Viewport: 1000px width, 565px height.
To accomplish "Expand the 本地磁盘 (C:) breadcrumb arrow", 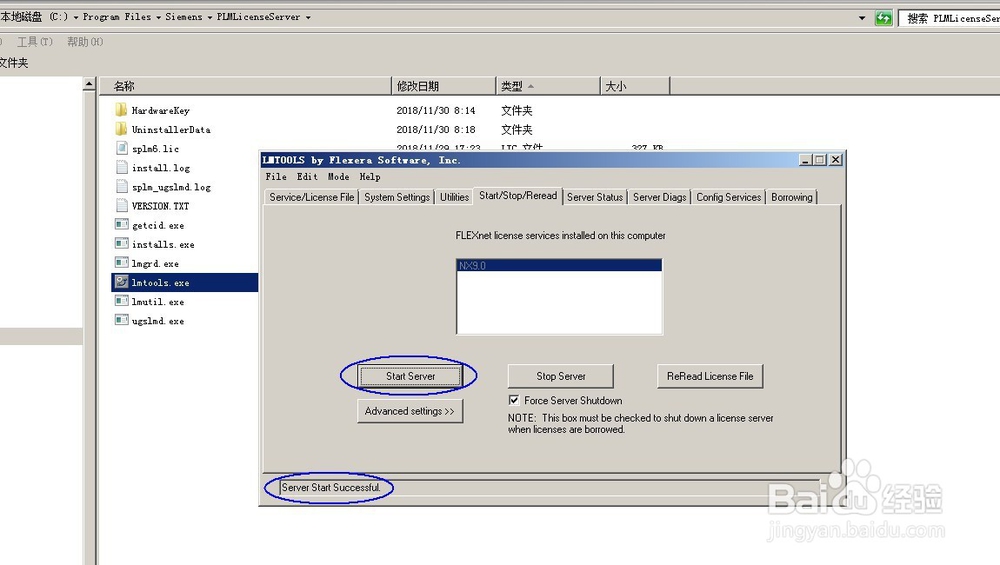I will (x=76, y=17).
